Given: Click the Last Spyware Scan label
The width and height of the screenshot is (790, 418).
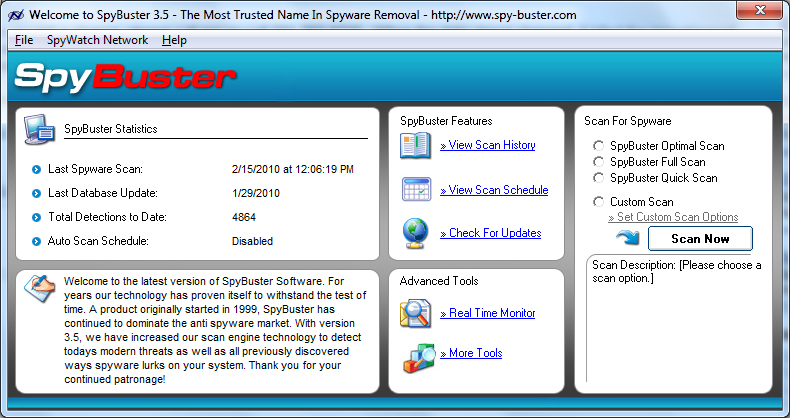Looking at the screenshot, I should click(95, 169).
